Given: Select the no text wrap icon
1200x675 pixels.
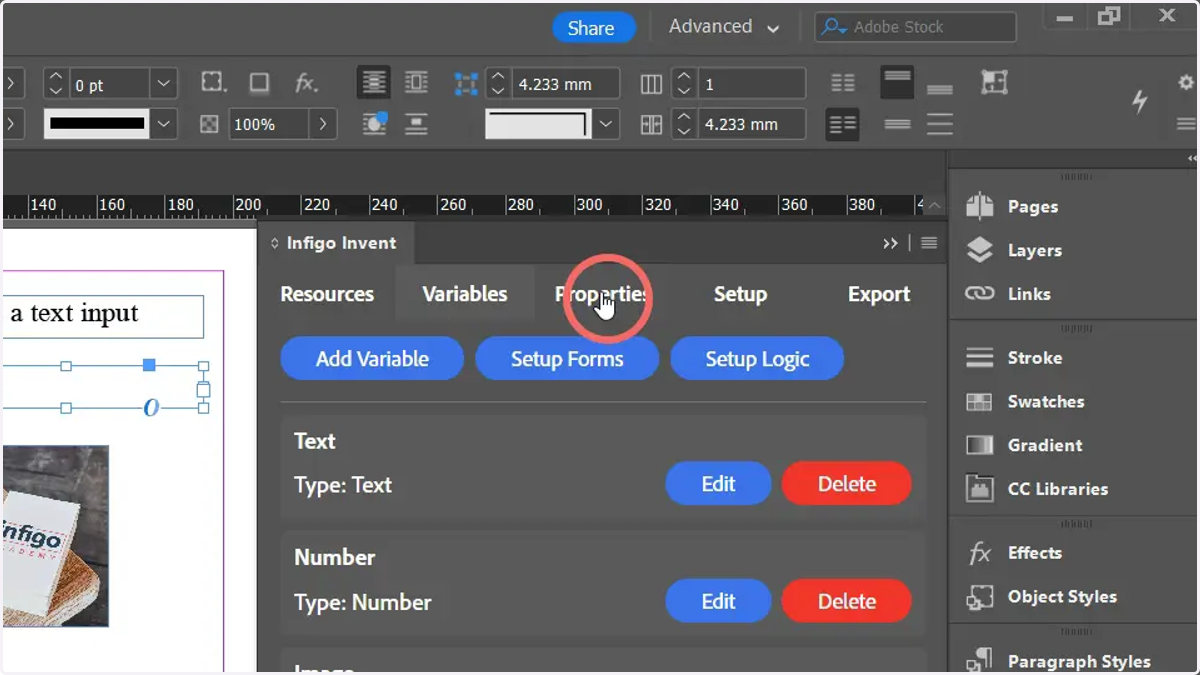Looking at the screenshot, I should [x=374, y=83].
